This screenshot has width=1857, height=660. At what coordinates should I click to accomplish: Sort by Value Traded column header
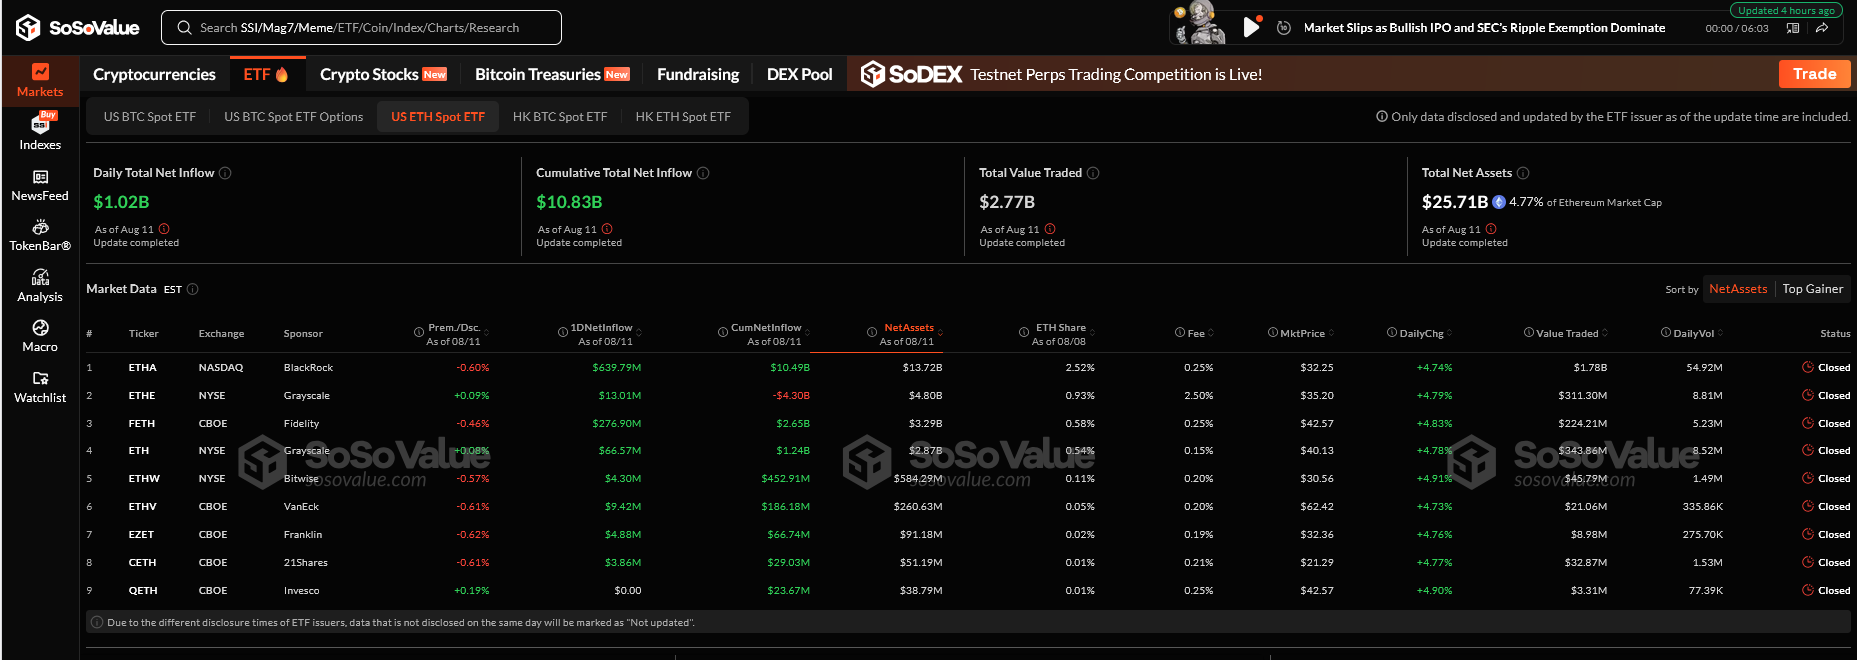[x=1566, y=333]
